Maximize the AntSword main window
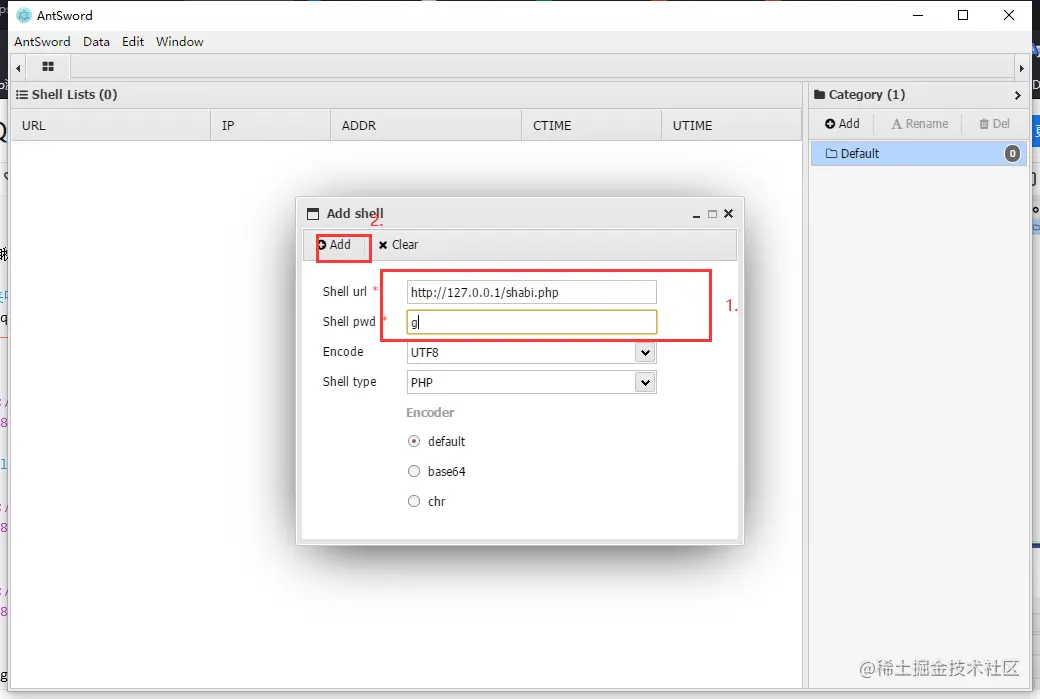 point(963,15)
